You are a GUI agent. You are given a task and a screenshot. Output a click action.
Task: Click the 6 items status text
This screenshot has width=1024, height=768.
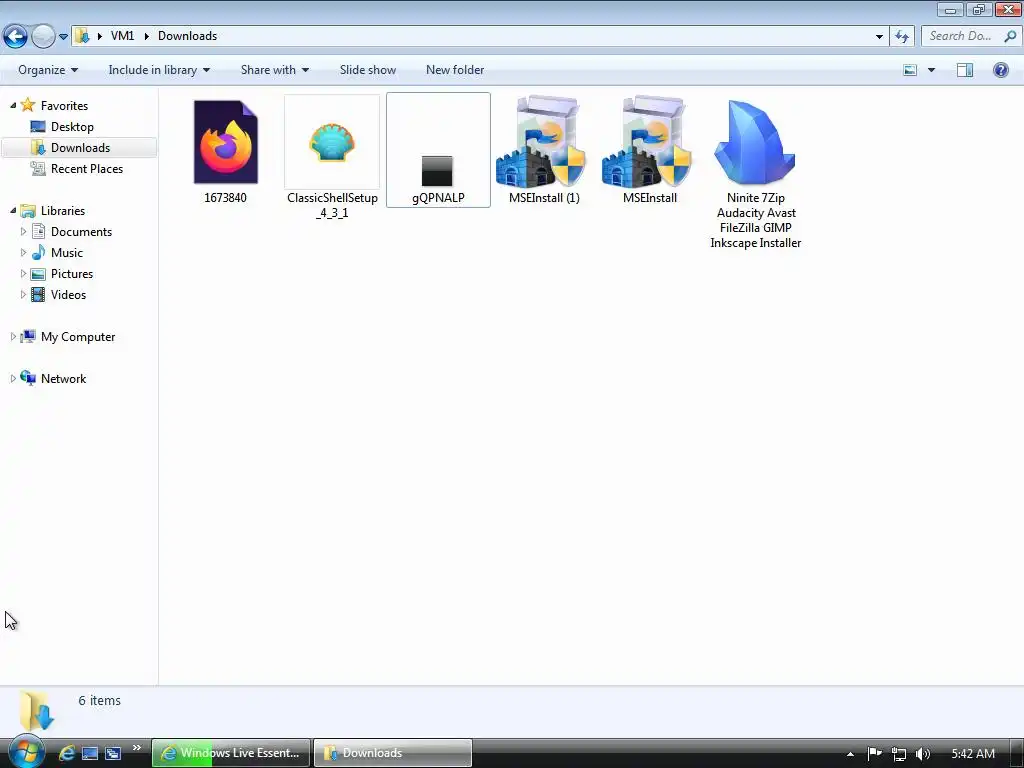coord(99,700)
